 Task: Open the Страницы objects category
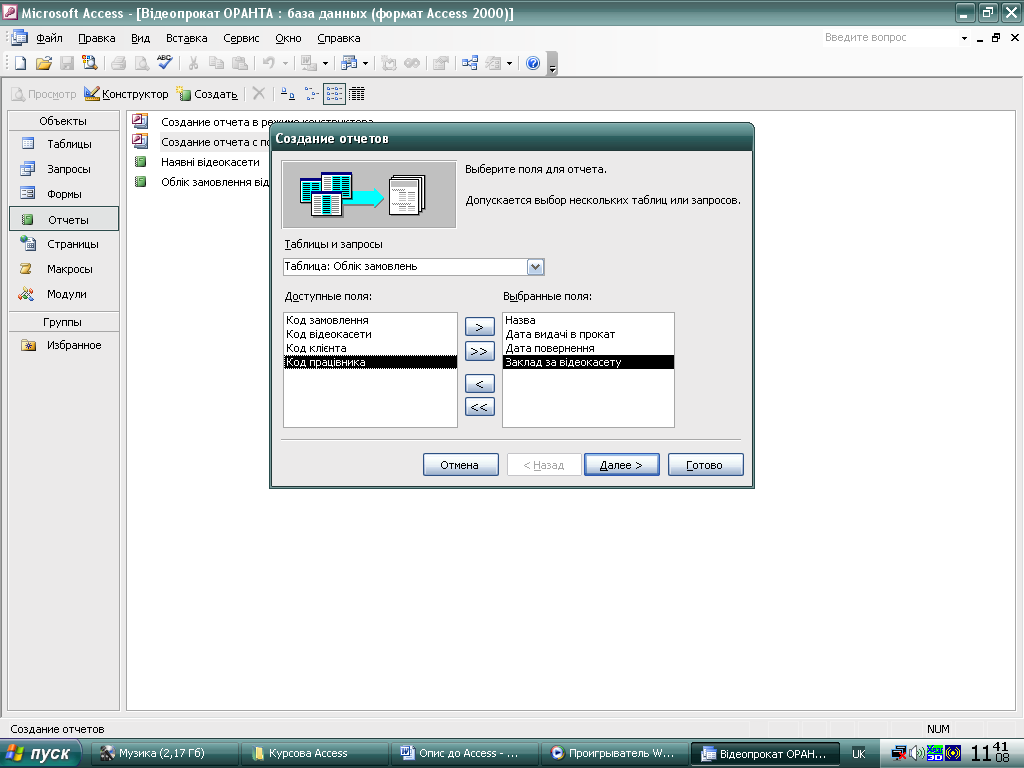(63, 244)
